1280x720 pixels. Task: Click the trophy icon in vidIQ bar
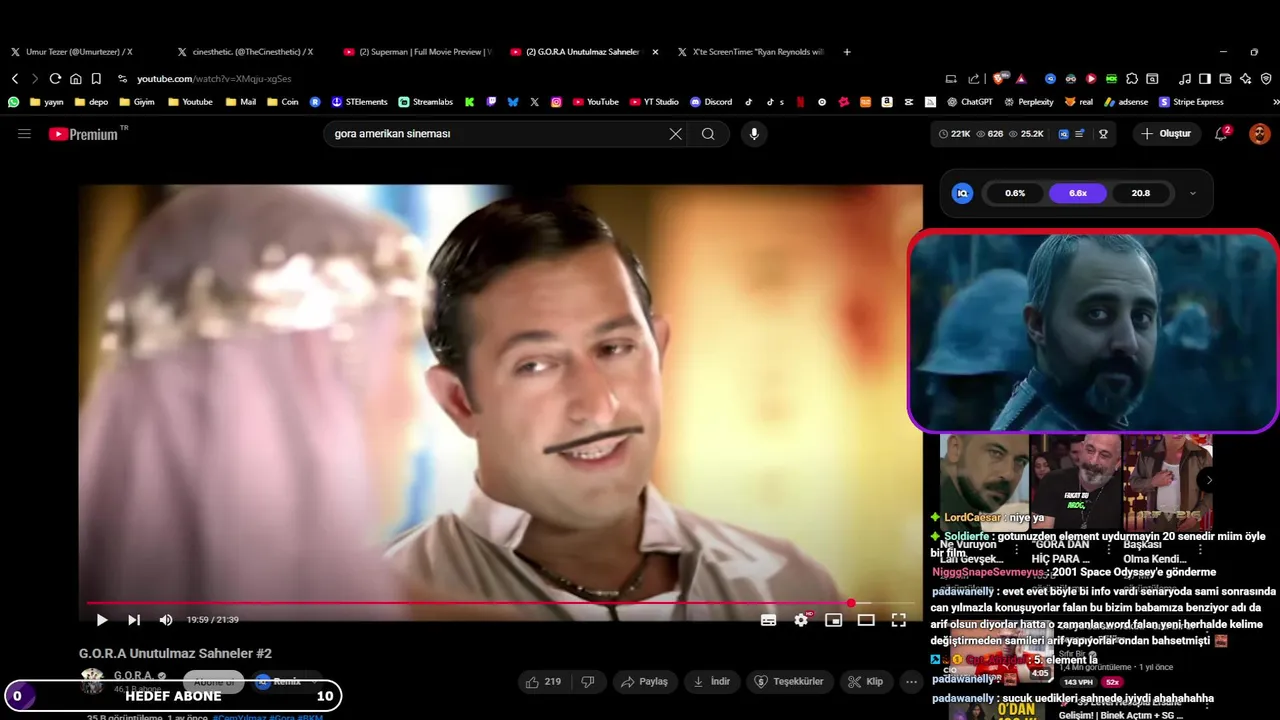click(x=1103, y=134)
